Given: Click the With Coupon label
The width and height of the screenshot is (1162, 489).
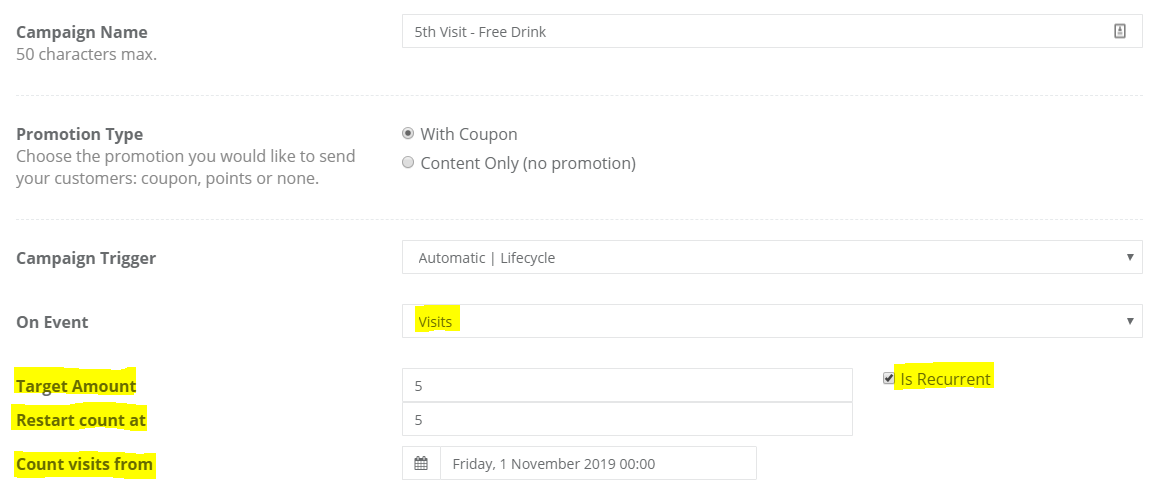Looking at the screenshot, I should pyautogui.click(x=468, y=134).
